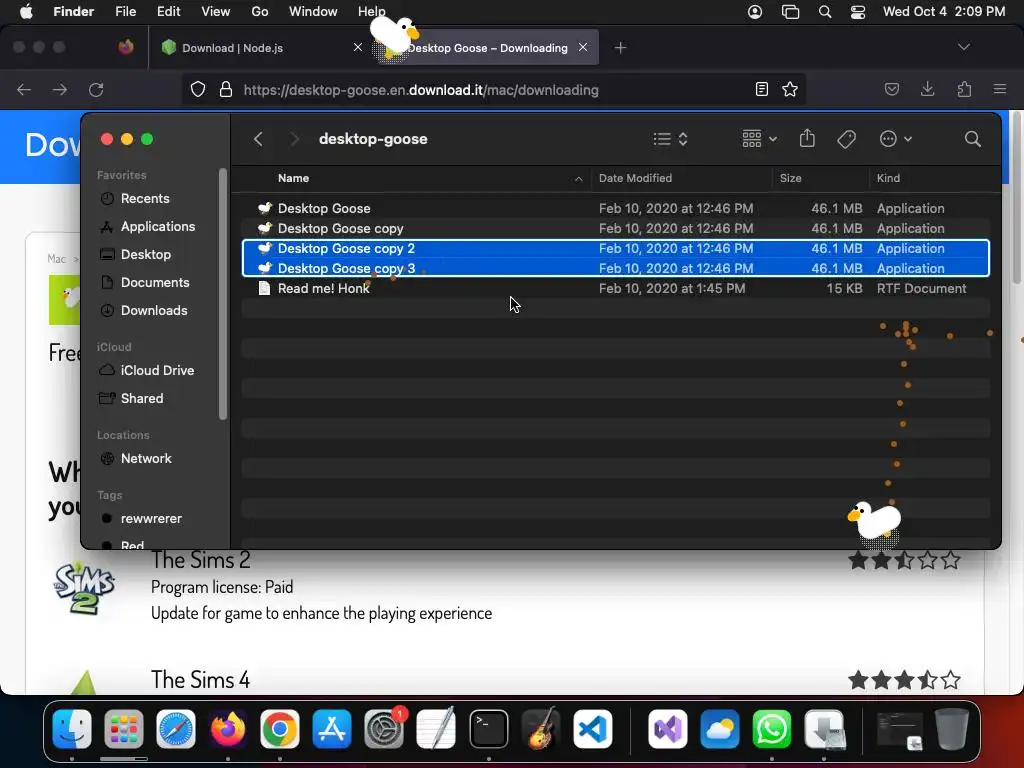Reload the page in Firefox
Image resolution: width=1024 pixels, height=768 pixels.
pos(96,89)
